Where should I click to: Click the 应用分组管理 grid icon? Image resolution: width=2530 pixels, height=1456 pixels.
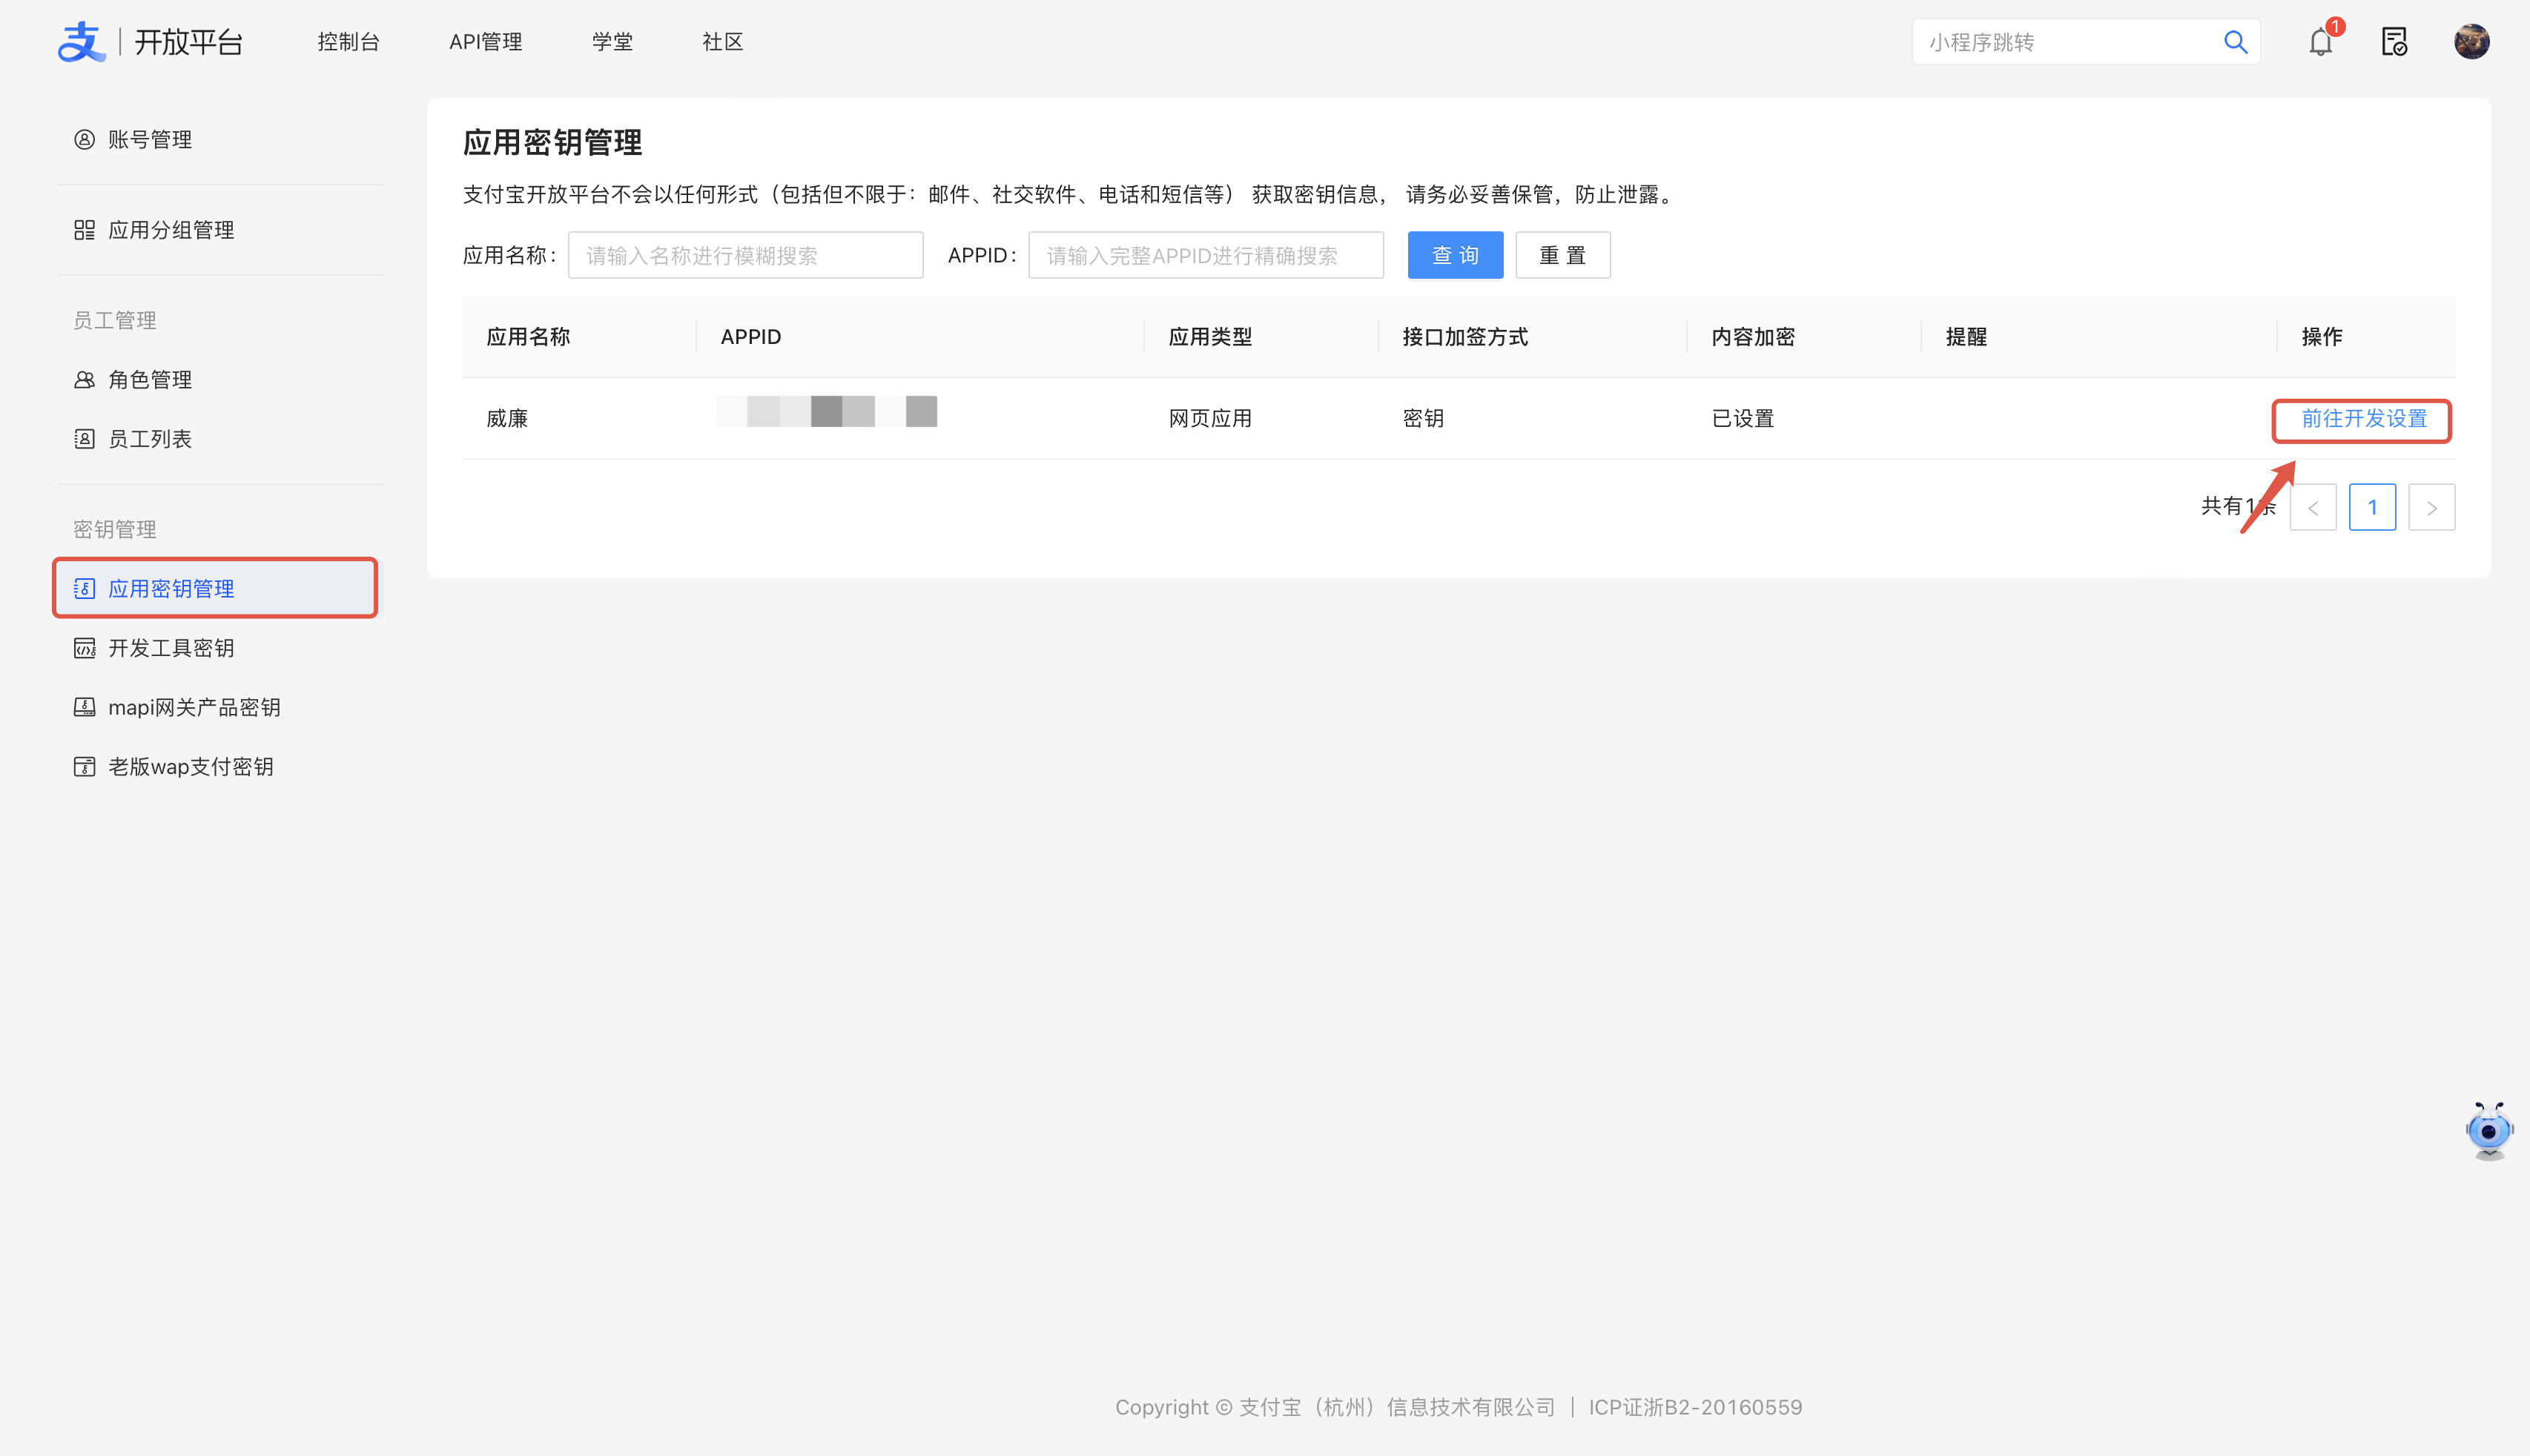84,230
